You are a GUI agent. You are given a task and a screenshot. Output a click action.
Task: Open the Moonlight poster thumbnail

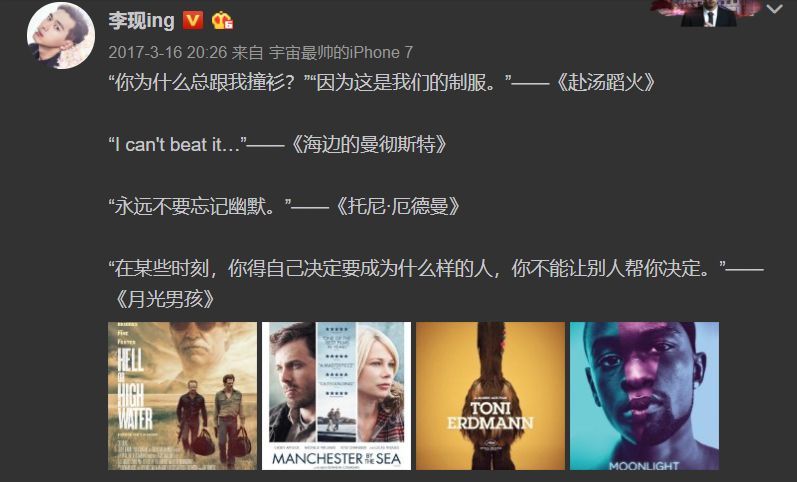click(645, 396)
